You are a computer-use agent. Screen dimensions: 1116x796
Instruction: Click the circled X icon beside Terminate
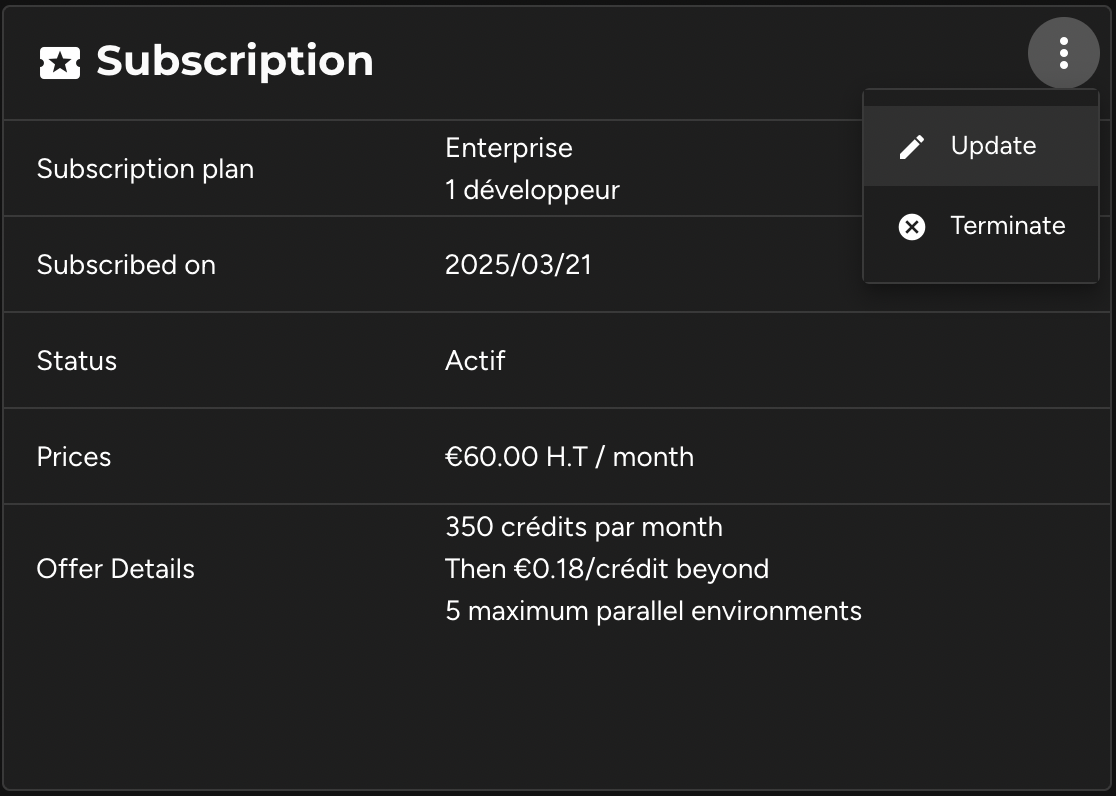point(912,227)
